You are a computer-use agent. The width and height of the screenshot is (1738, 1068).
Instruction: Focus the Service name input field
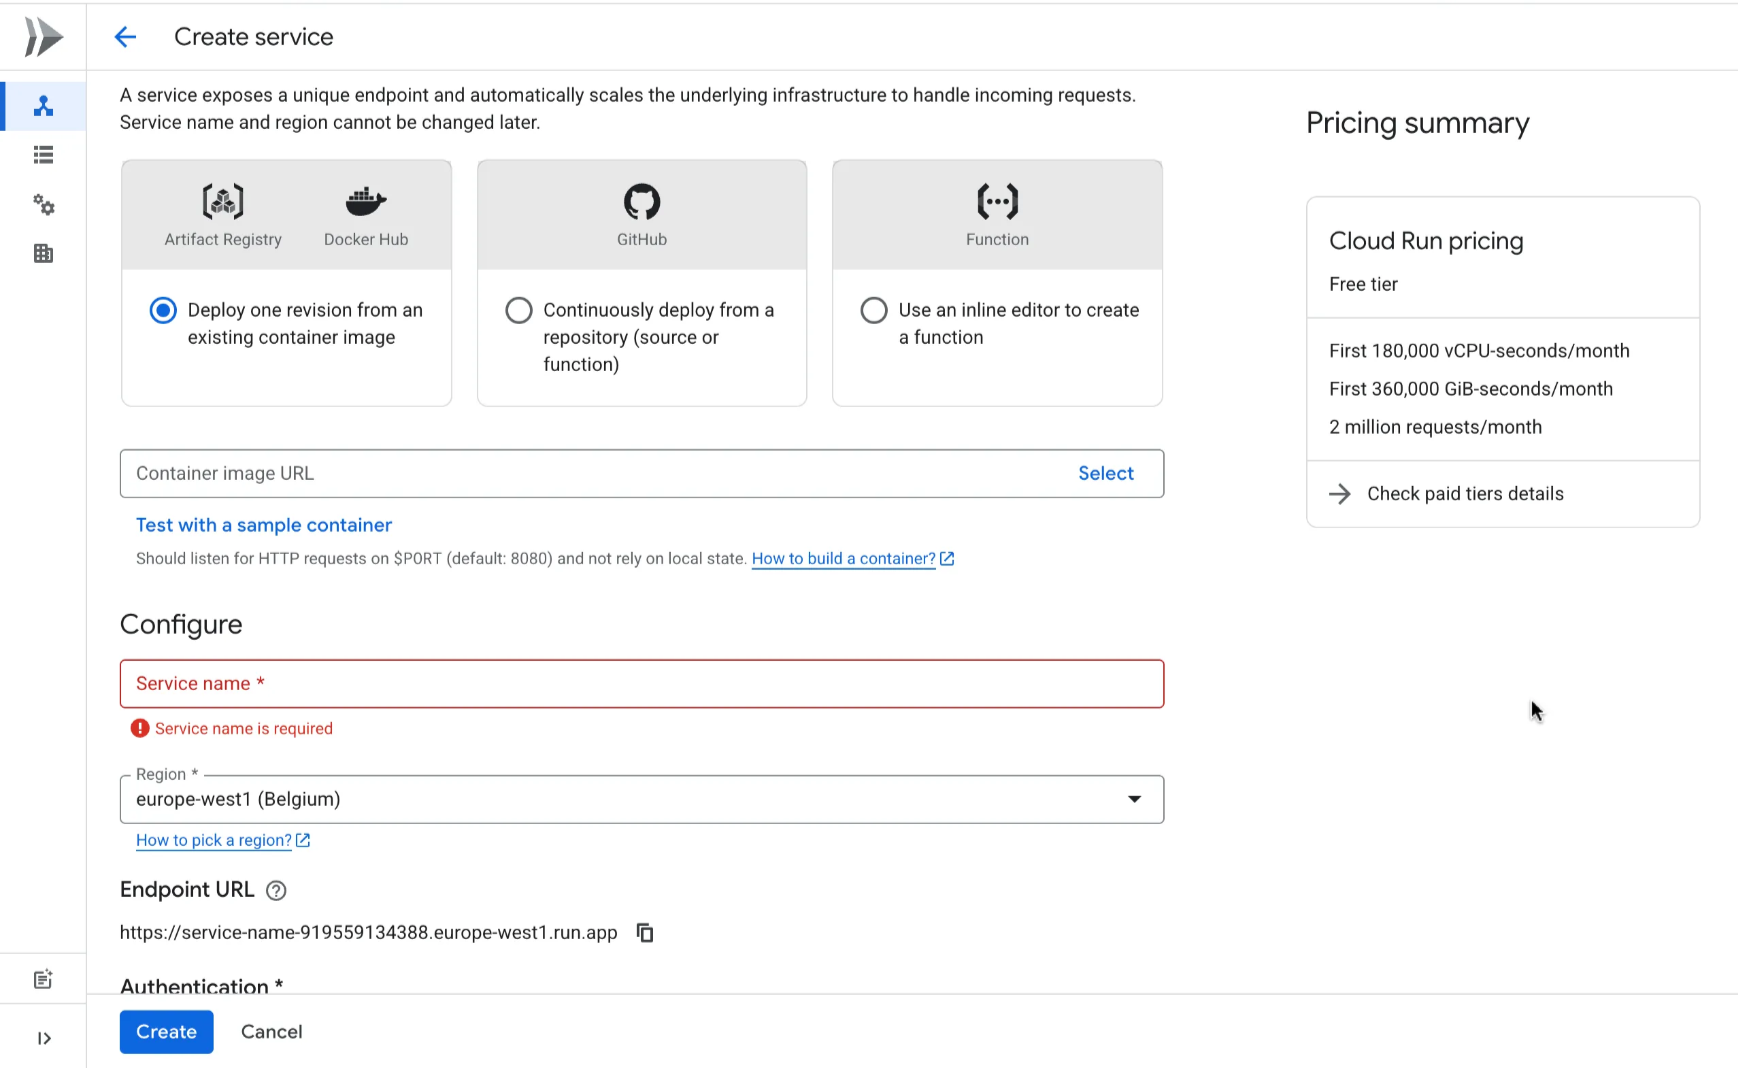(641, 684)
